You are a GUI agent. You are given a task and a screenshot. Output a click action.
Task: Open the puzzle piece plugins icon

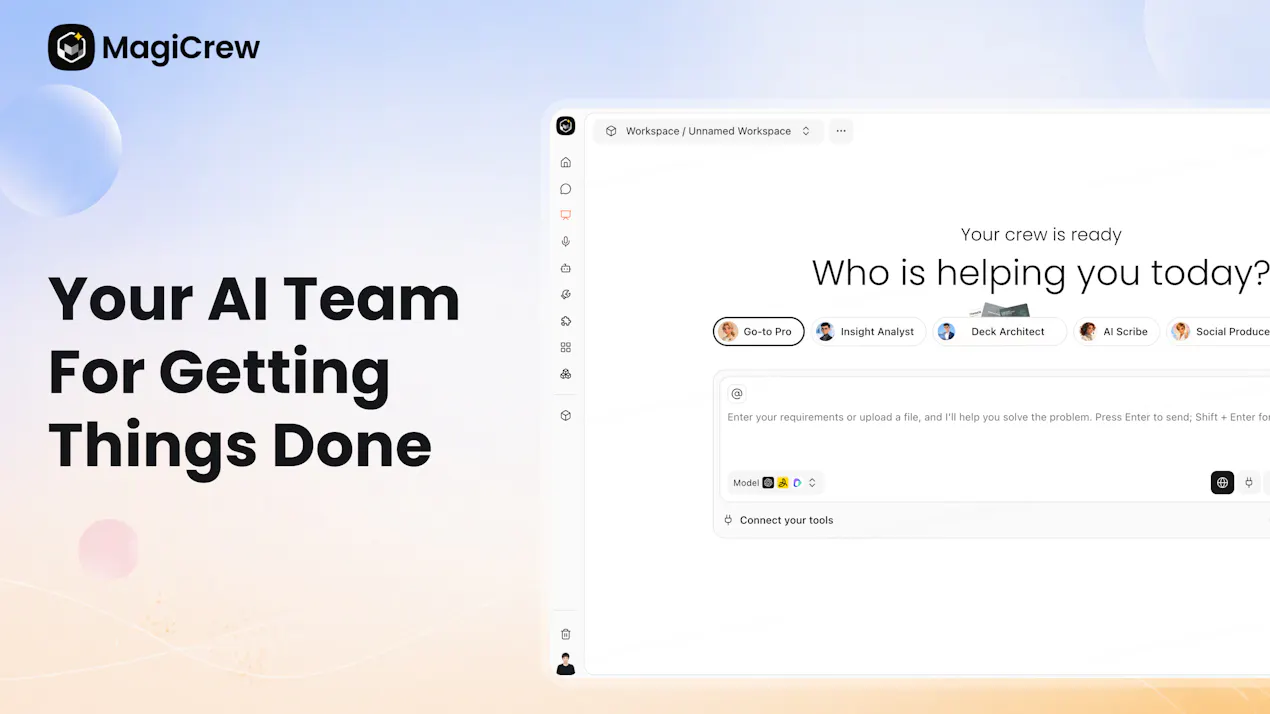click(x=566, y=321)
